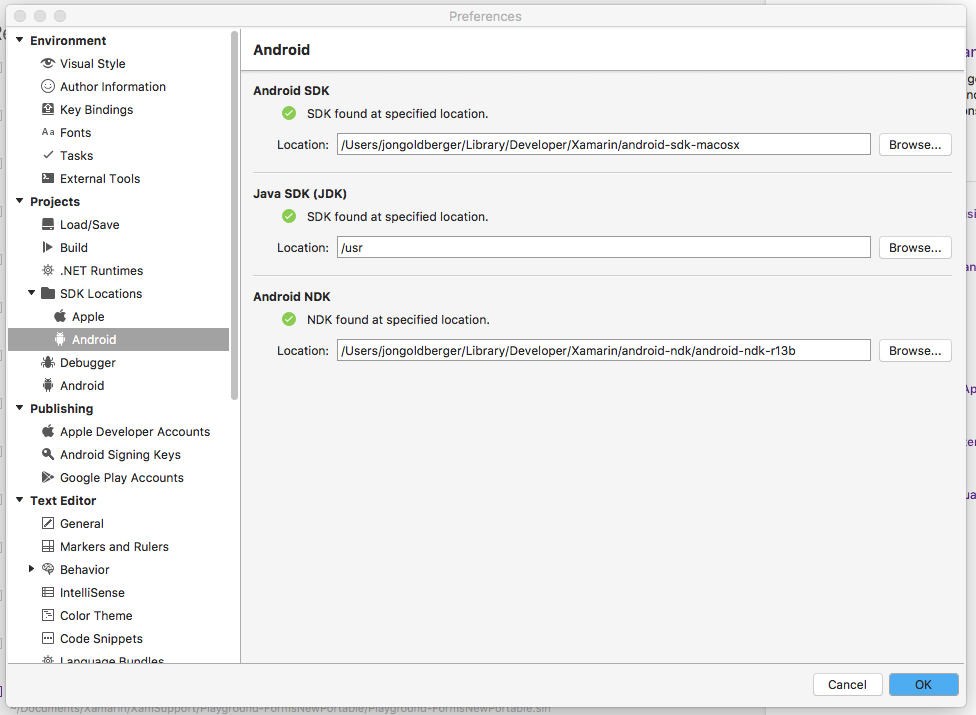Click the Android SDK location field
Image resolution: width=976 pixels, height=715 pixels.
(604, 144)
